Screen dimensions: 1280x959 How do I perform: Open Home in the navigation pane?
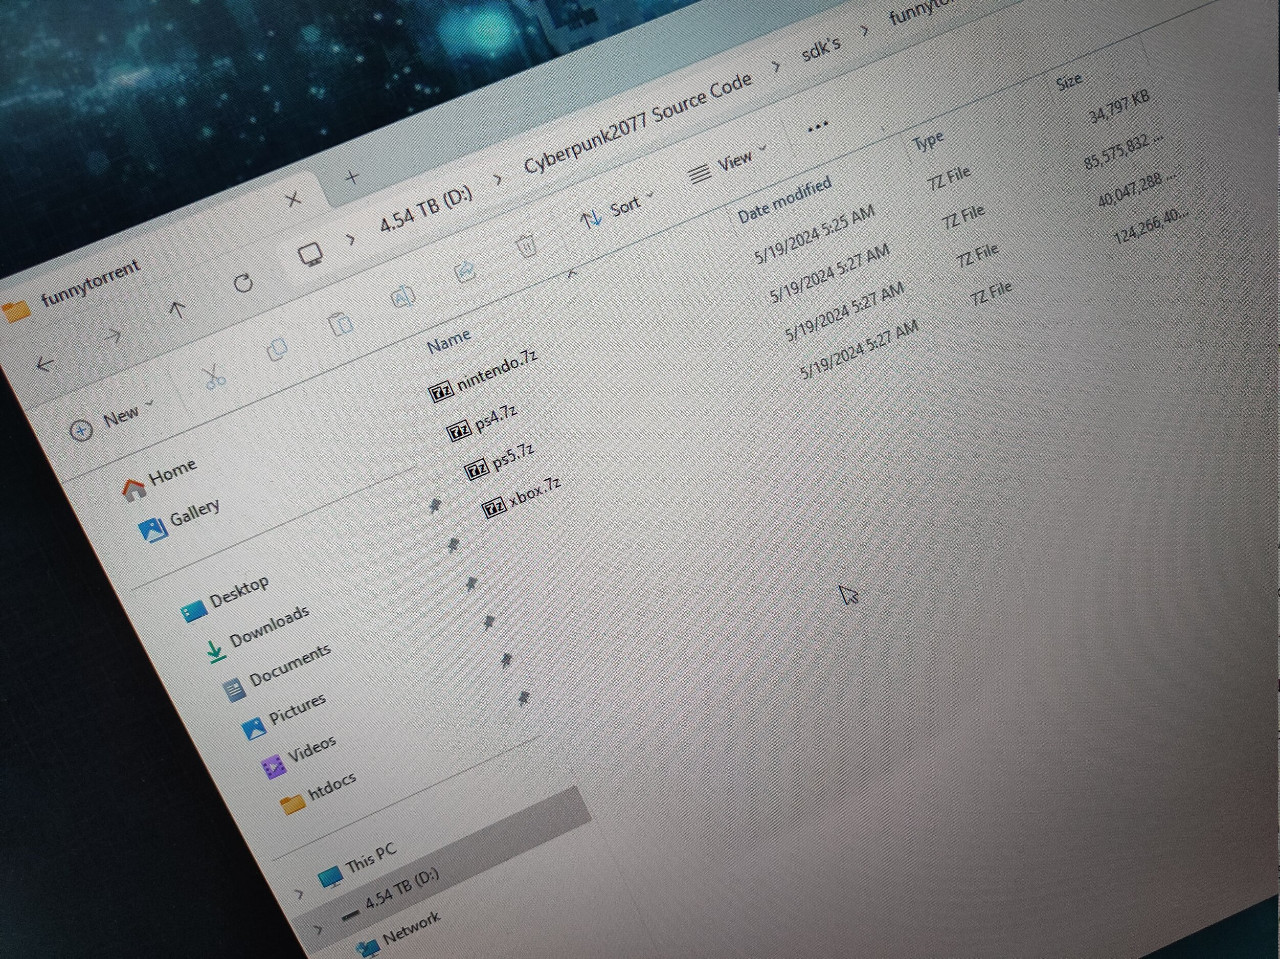160,478
